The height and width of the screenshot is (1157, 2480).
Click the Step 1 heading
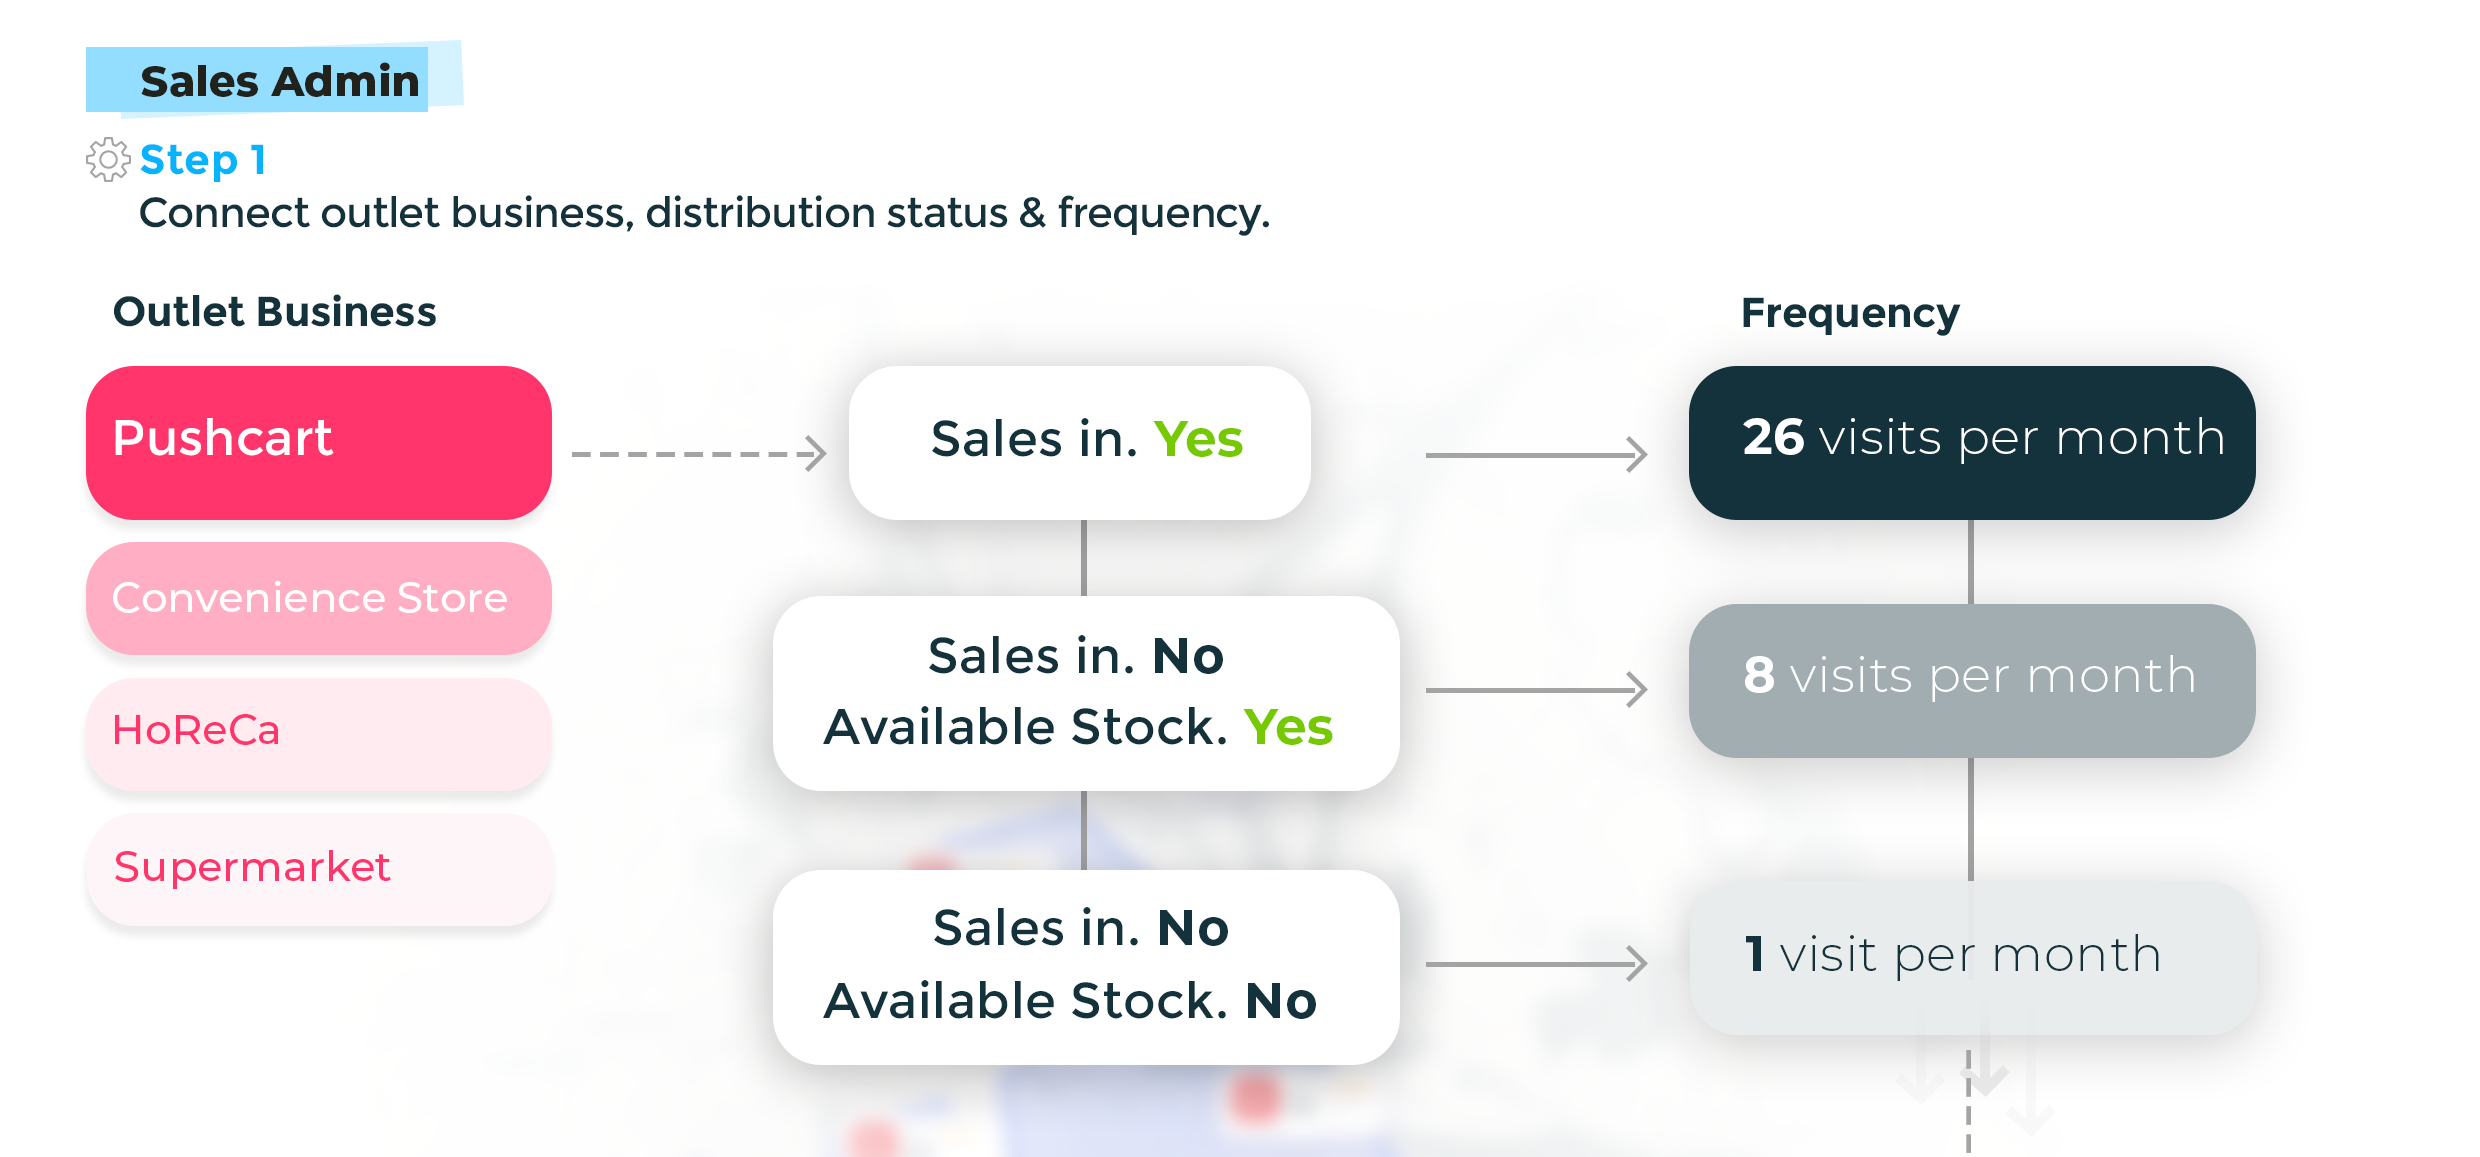pyautogui.click(x=203, y=160)
